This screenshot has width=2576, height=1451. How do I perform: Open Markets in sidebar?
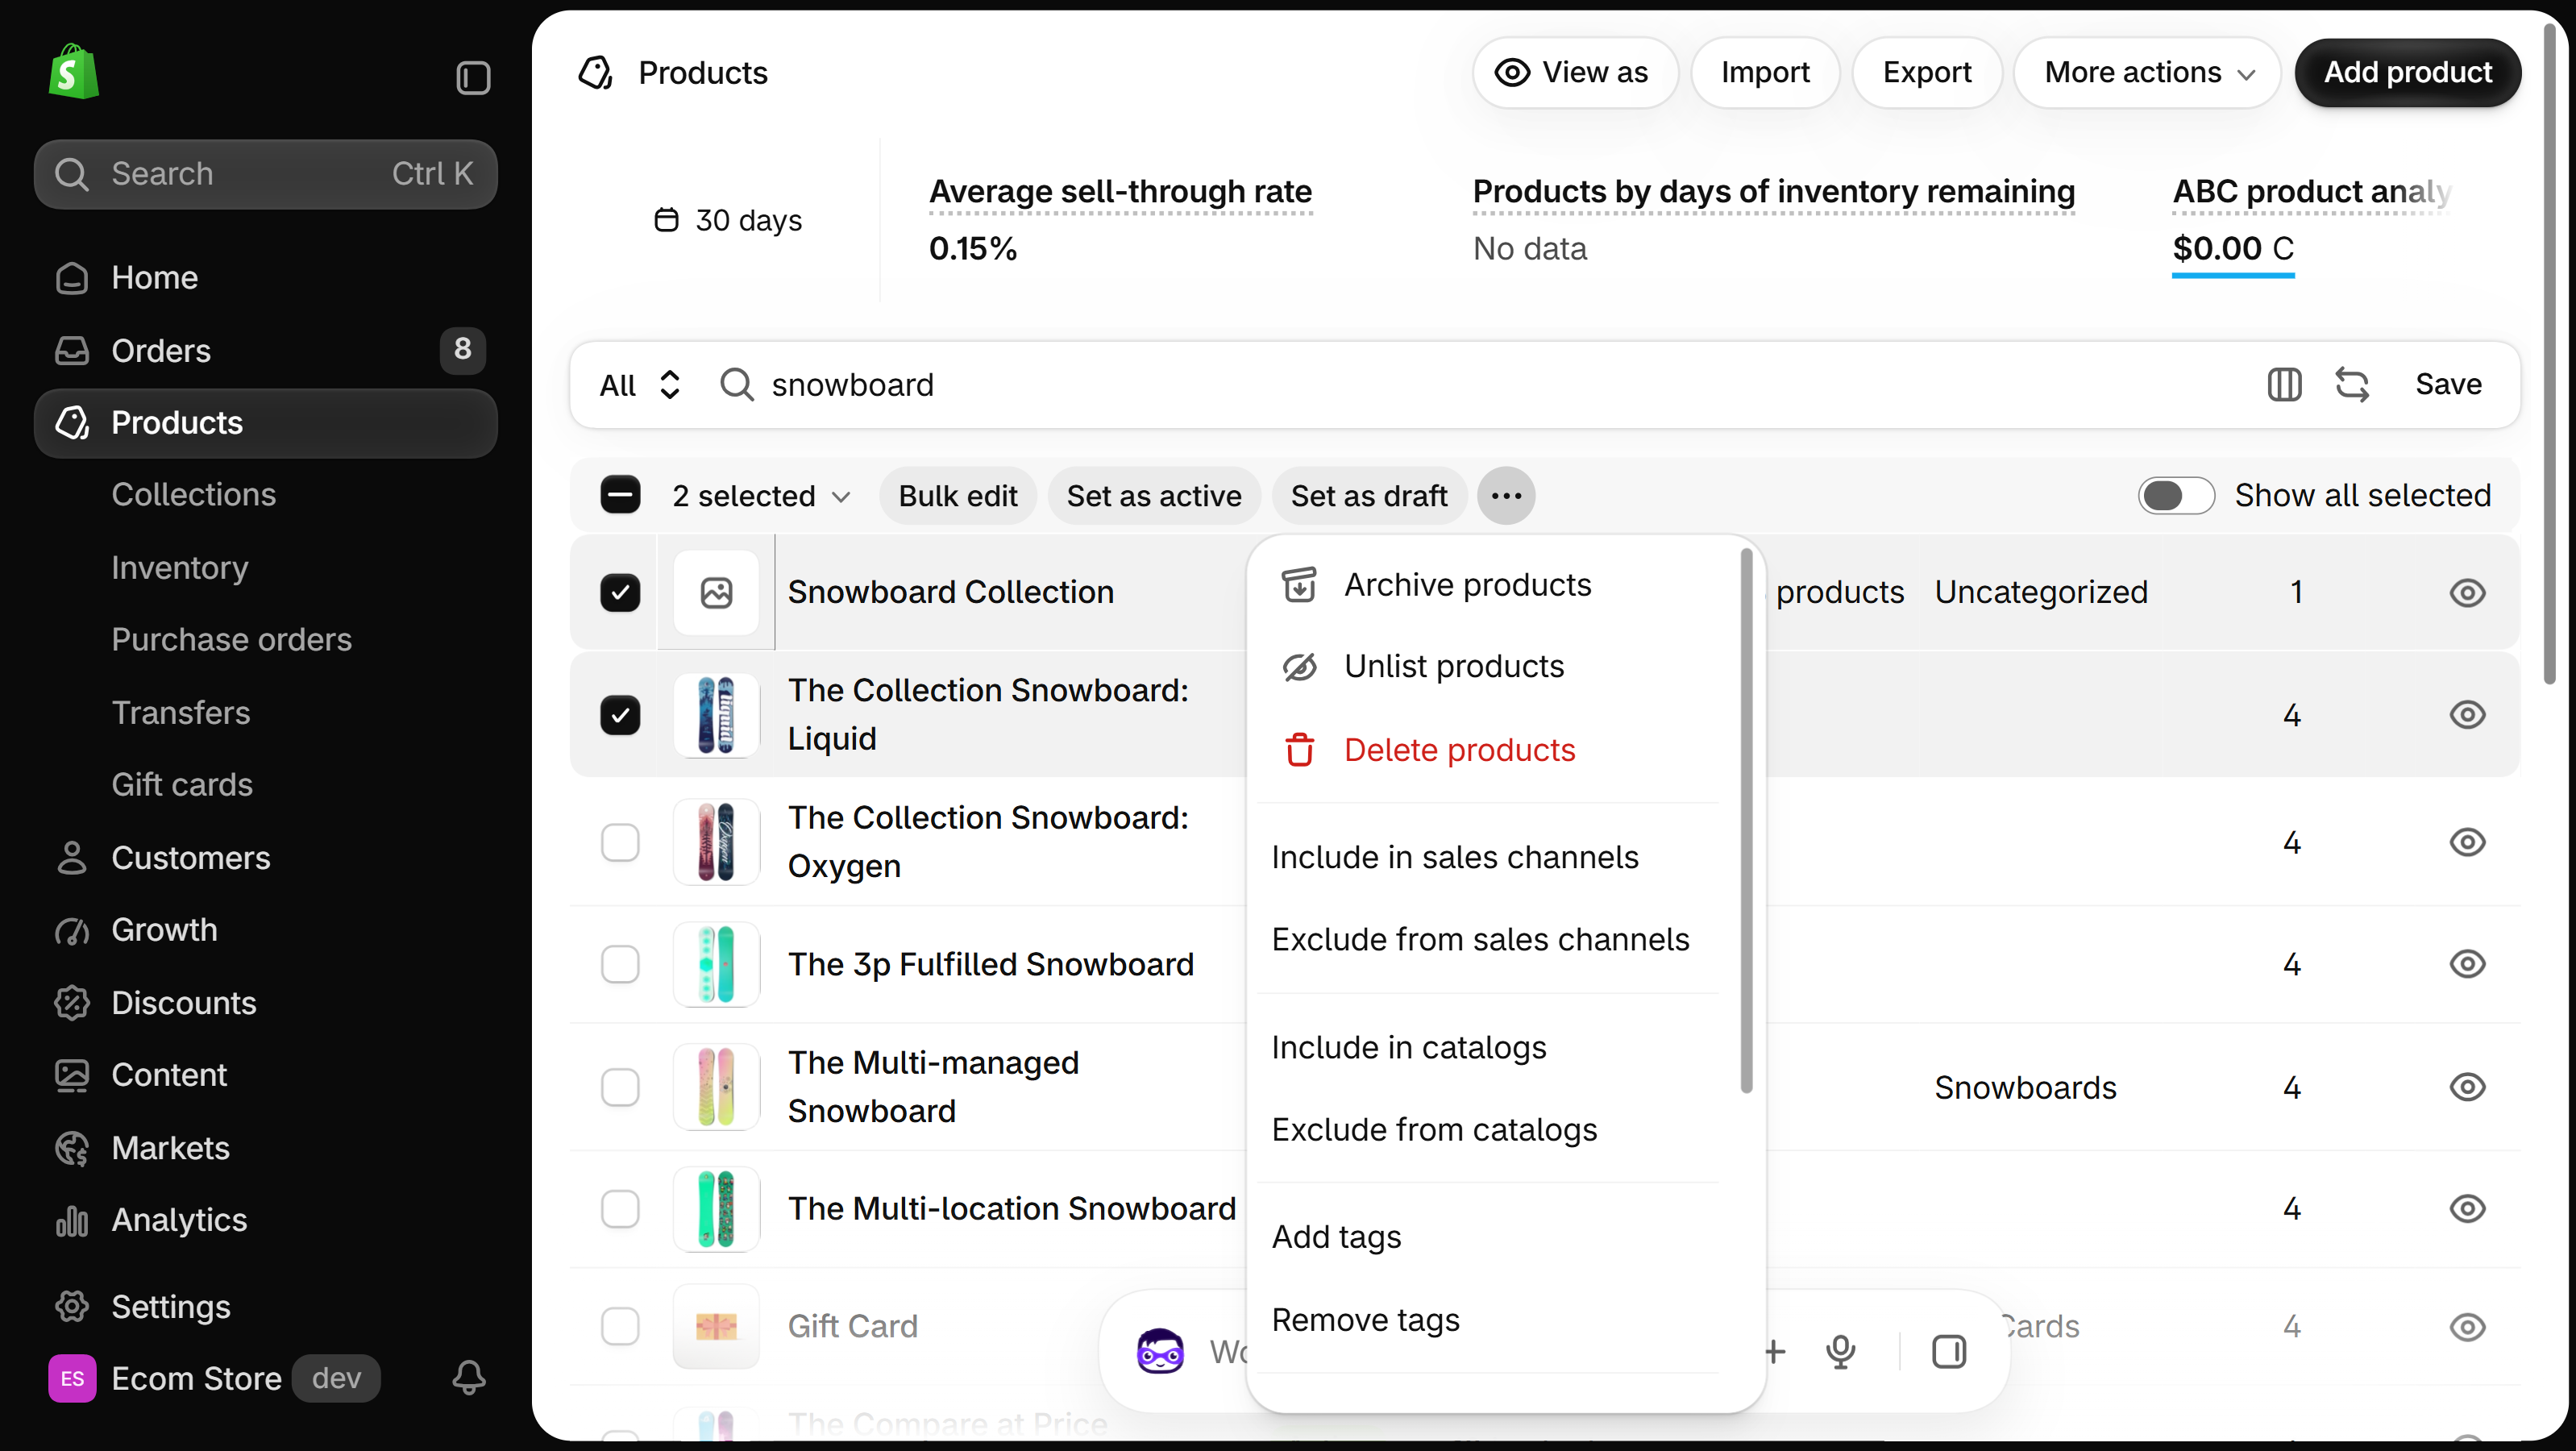point(265,1148)
